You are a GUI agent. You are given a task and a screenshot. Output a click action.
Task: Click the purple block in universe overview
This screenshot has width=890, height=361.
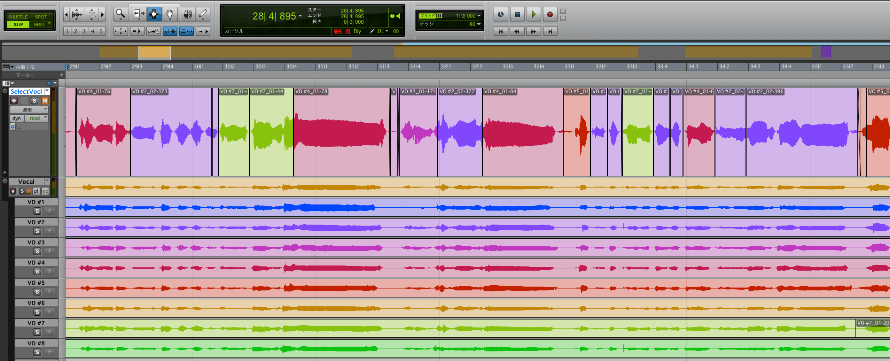click(826, 52)
